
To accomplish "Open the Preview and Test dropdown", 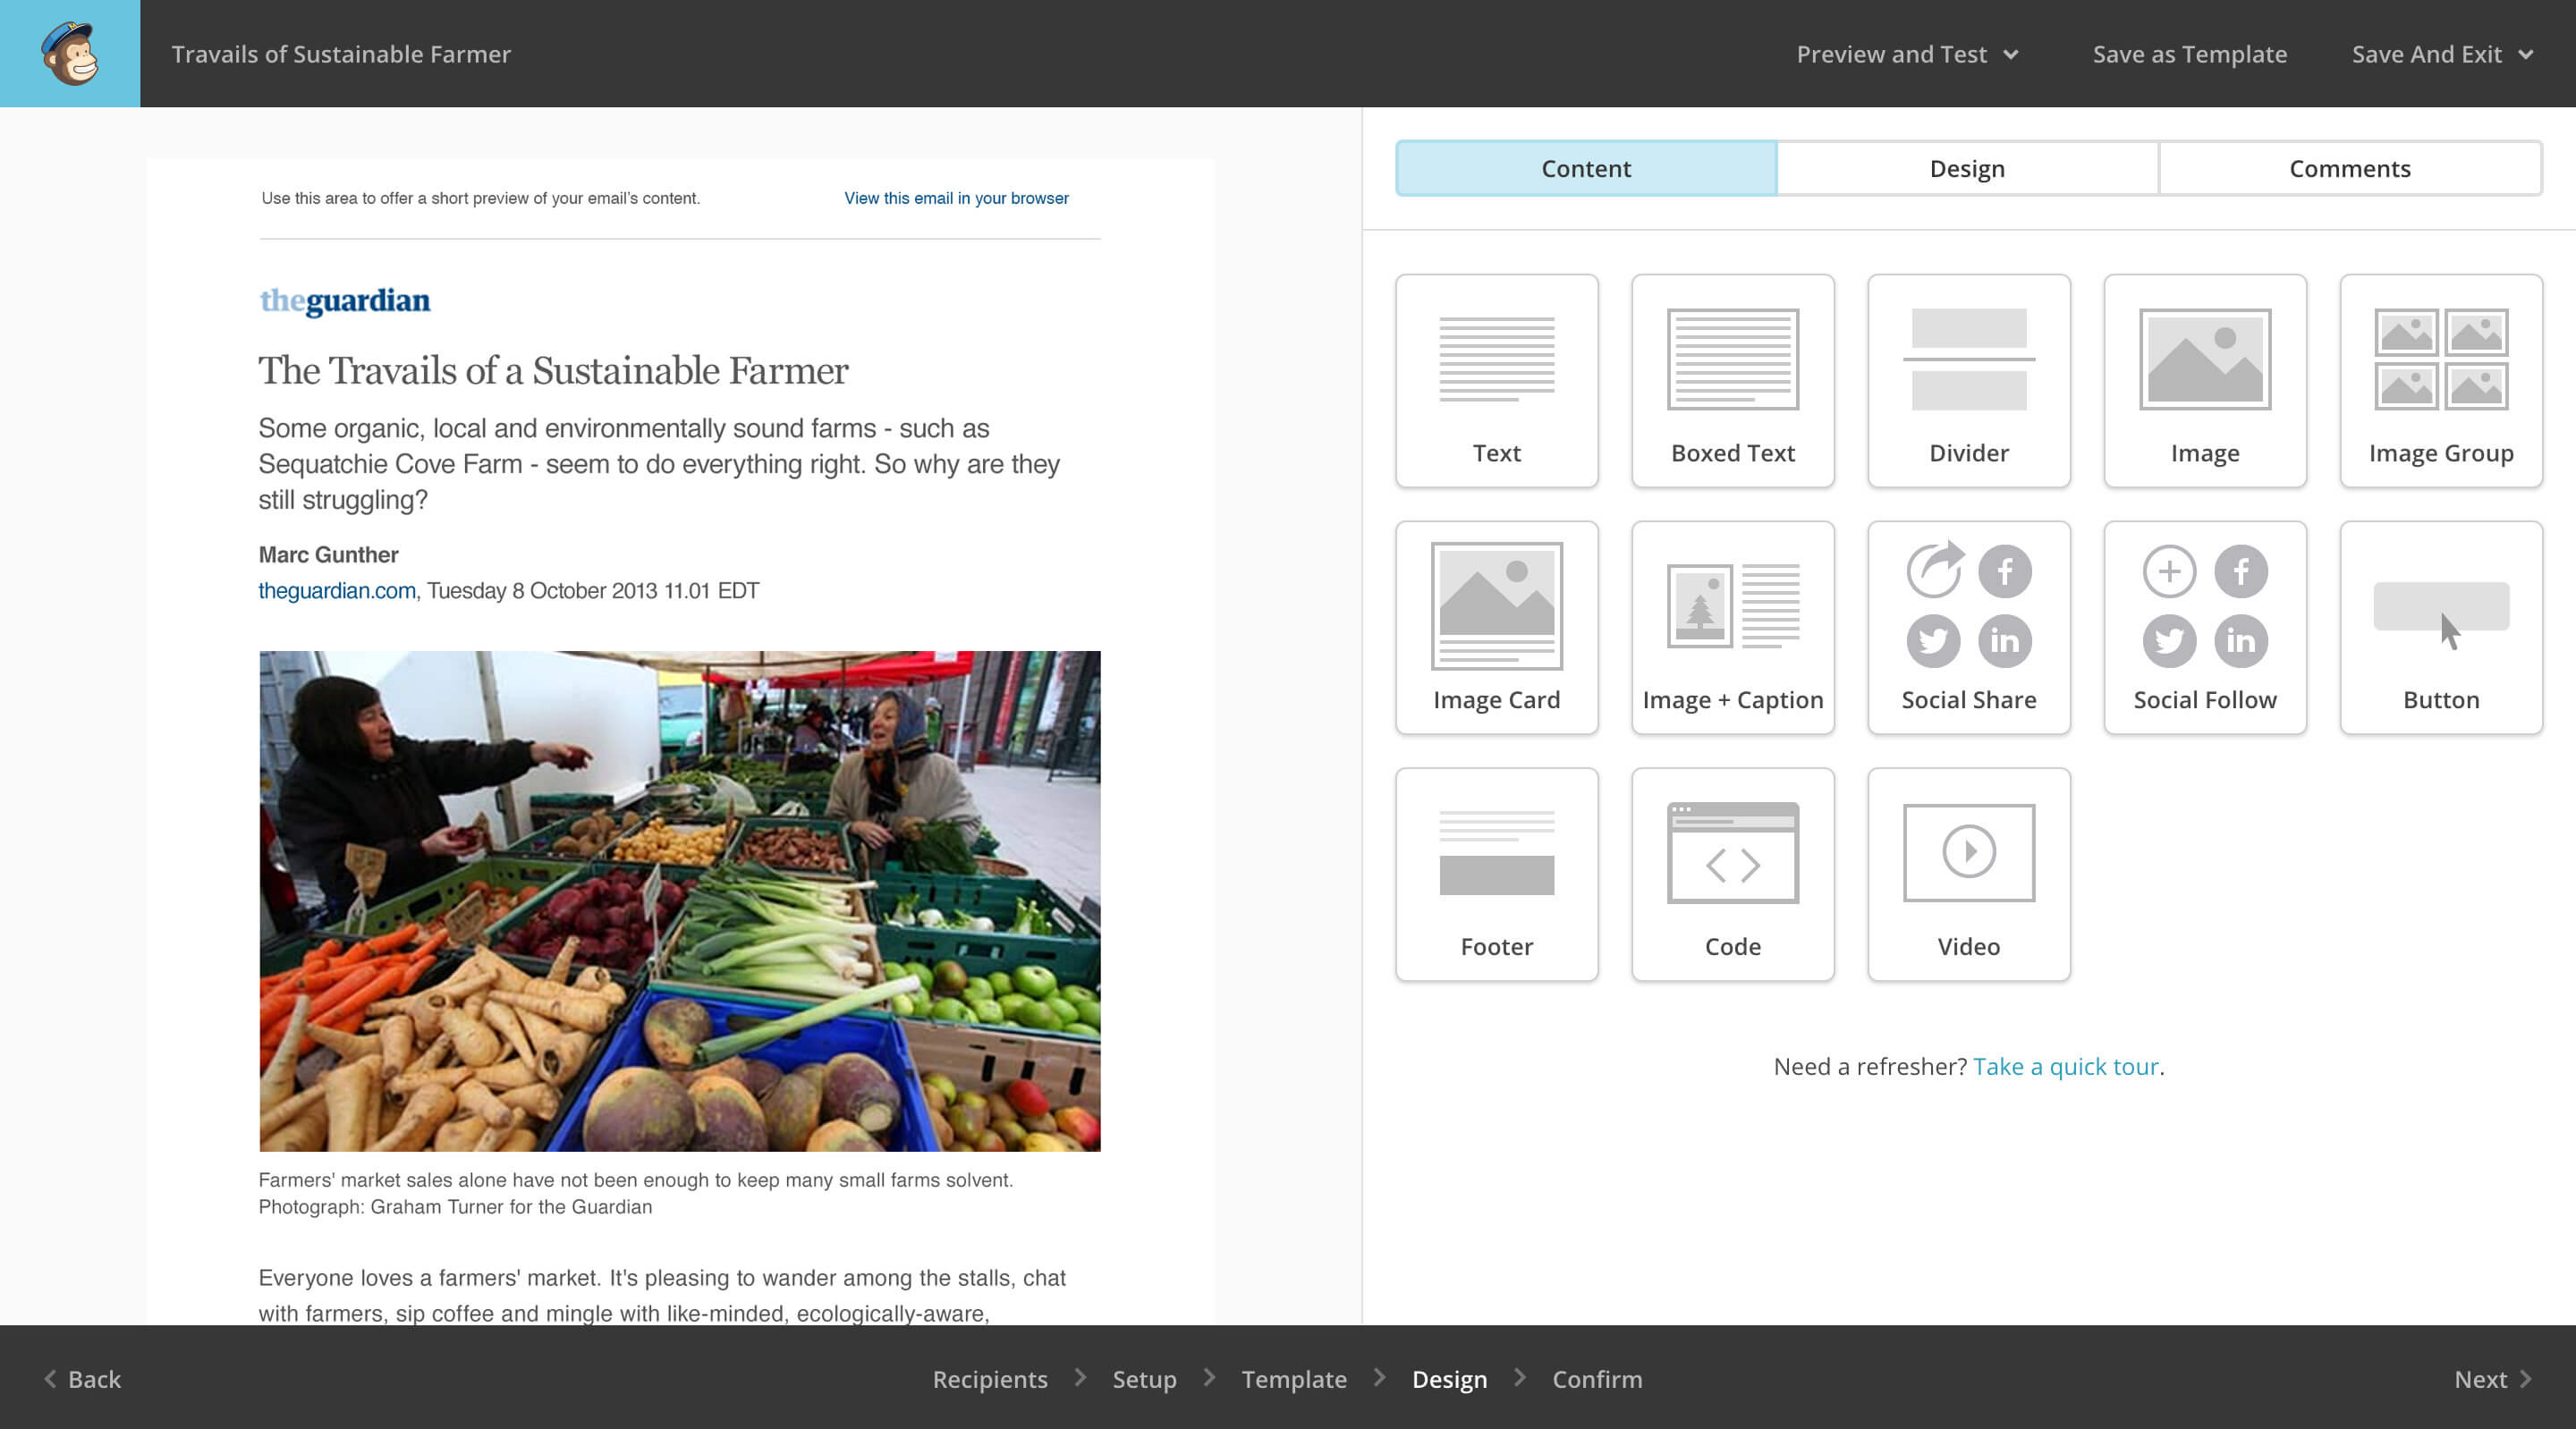I will 1907,54.
